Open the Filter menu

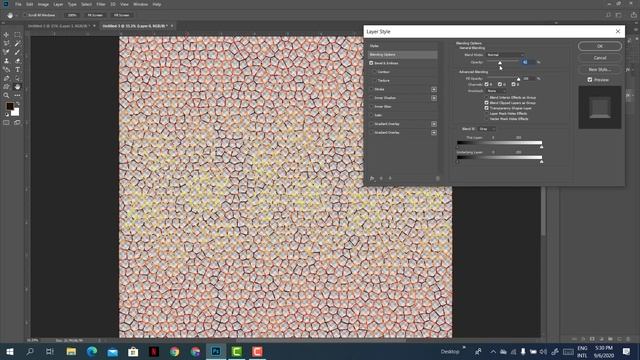coord(101,4)
